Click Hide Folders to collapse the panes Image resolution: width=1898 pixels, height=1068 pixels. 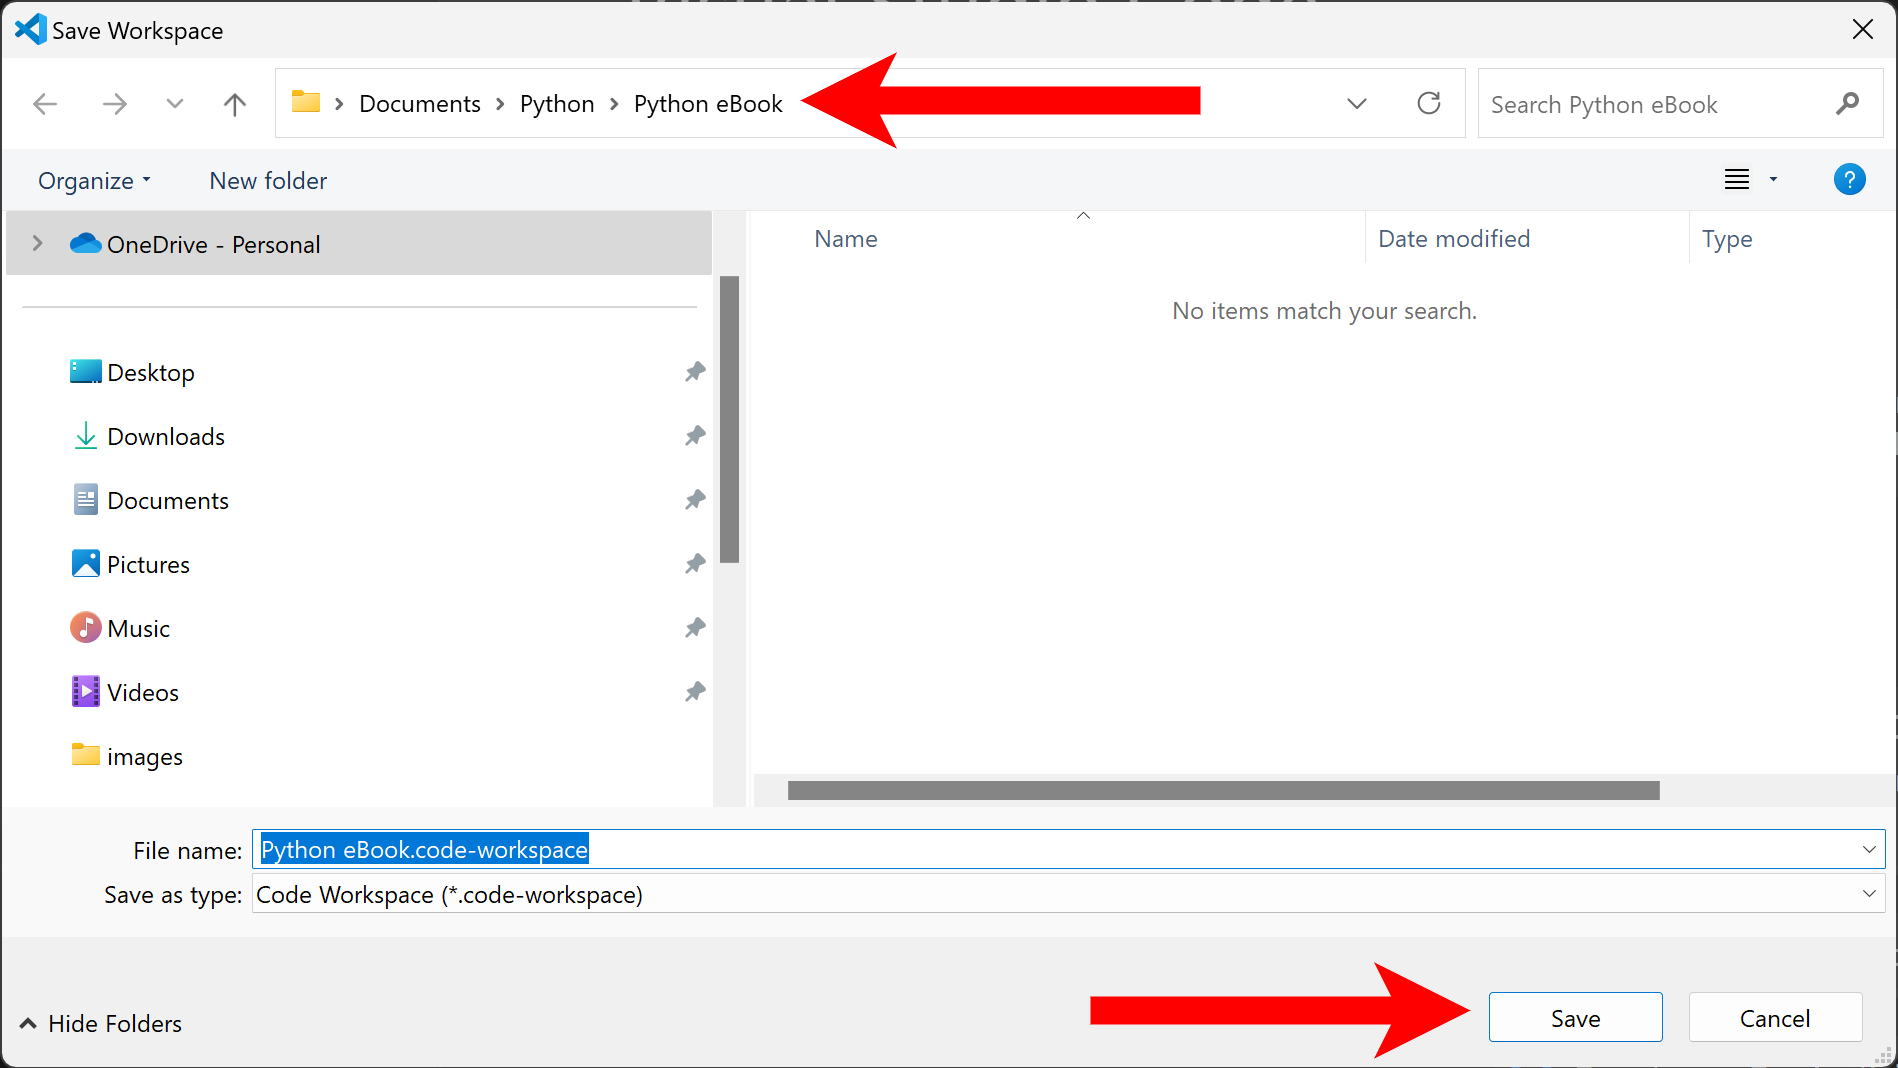click(101, 1024)
